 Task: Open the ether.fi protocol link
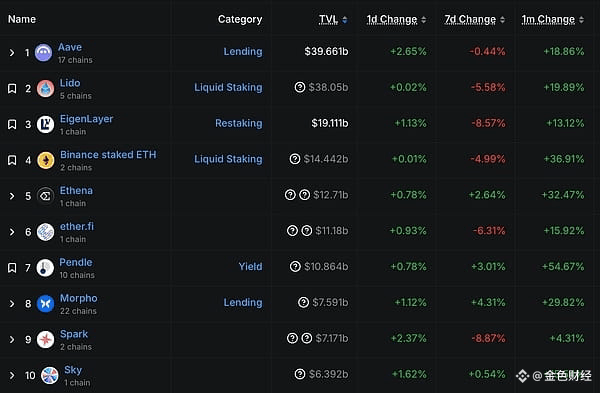[77, 227]
